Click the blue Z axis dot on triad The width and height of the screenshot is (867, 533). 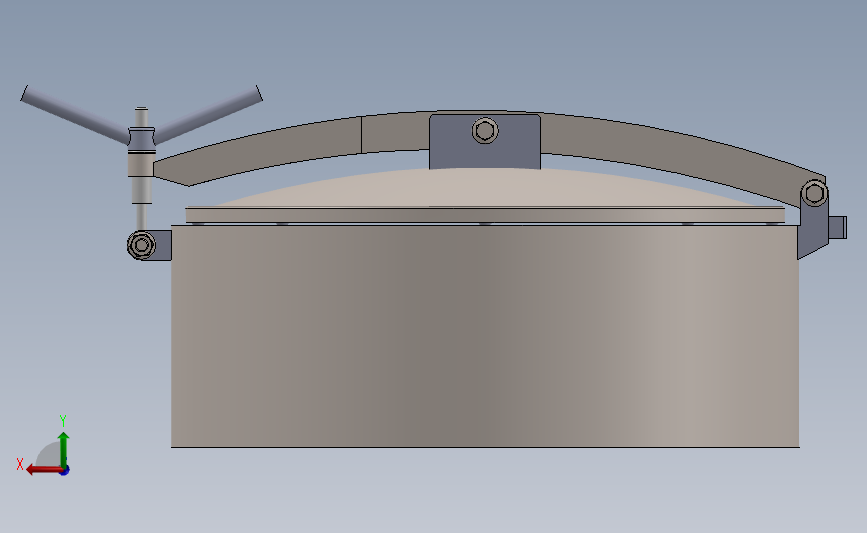pos(65,471)
